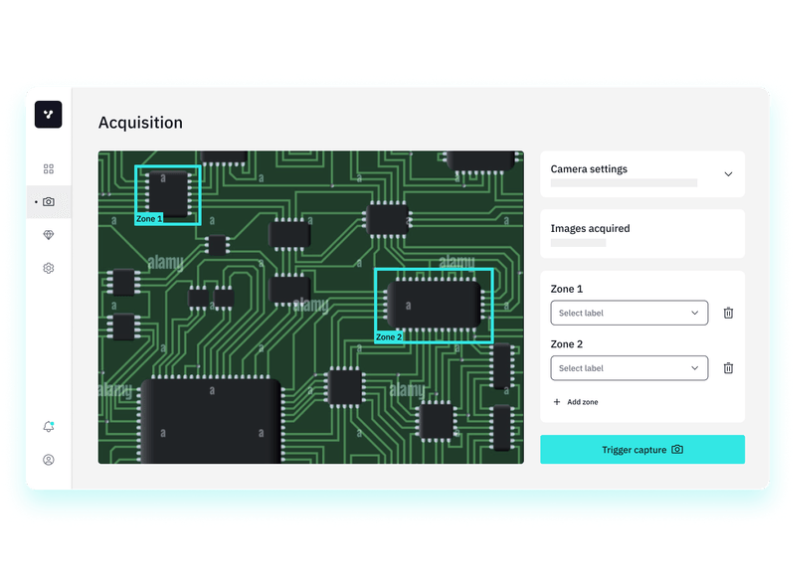The width and height of the screenshot is (793, 564).
Task: Click the app logo in the sidebar
Action: (48, 115)
